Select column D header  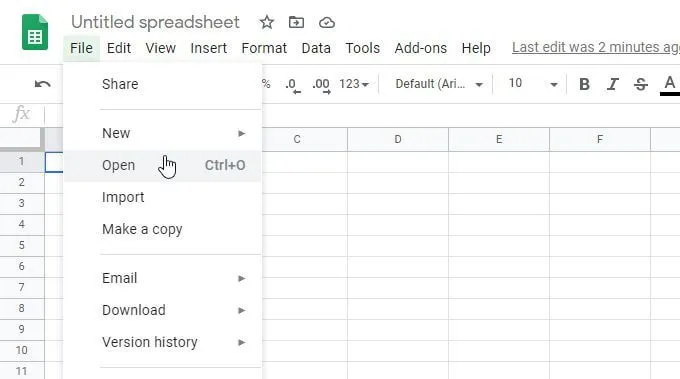[x=398, y=139]
